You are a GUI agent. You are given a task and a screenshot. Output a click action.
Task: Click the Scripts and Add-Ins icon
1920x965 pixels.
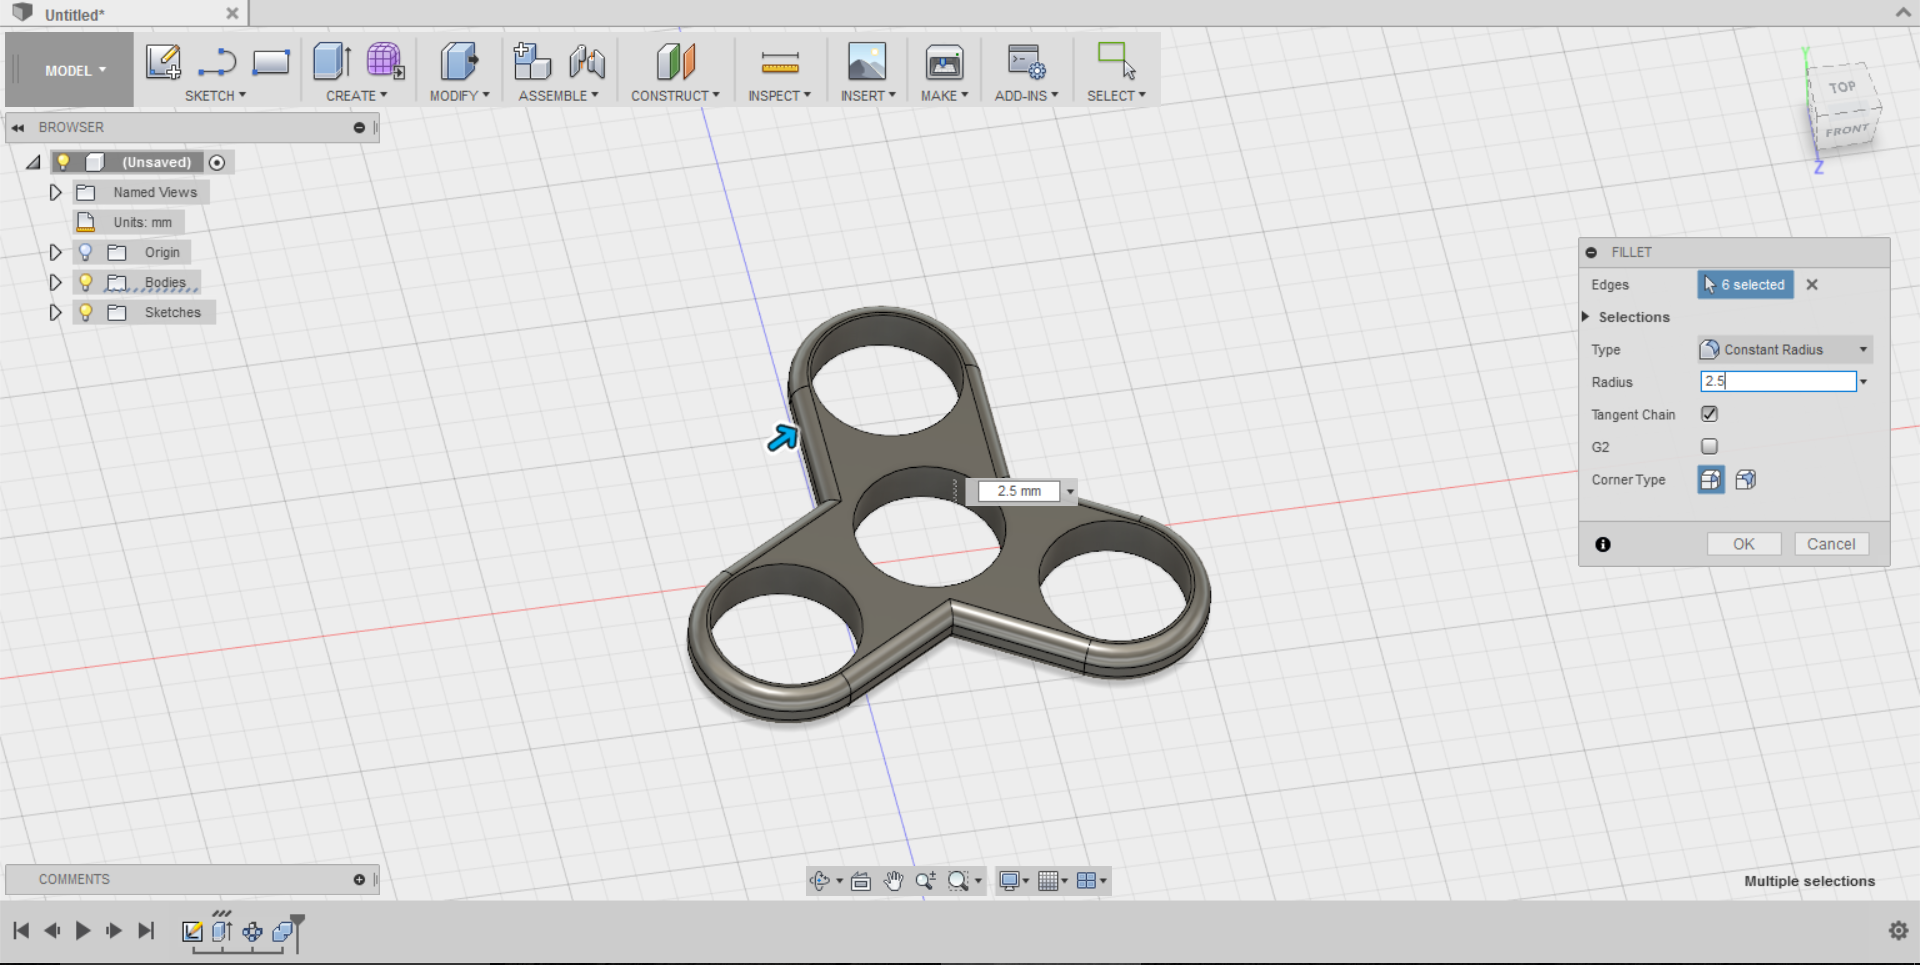[x=1026, y=62]
